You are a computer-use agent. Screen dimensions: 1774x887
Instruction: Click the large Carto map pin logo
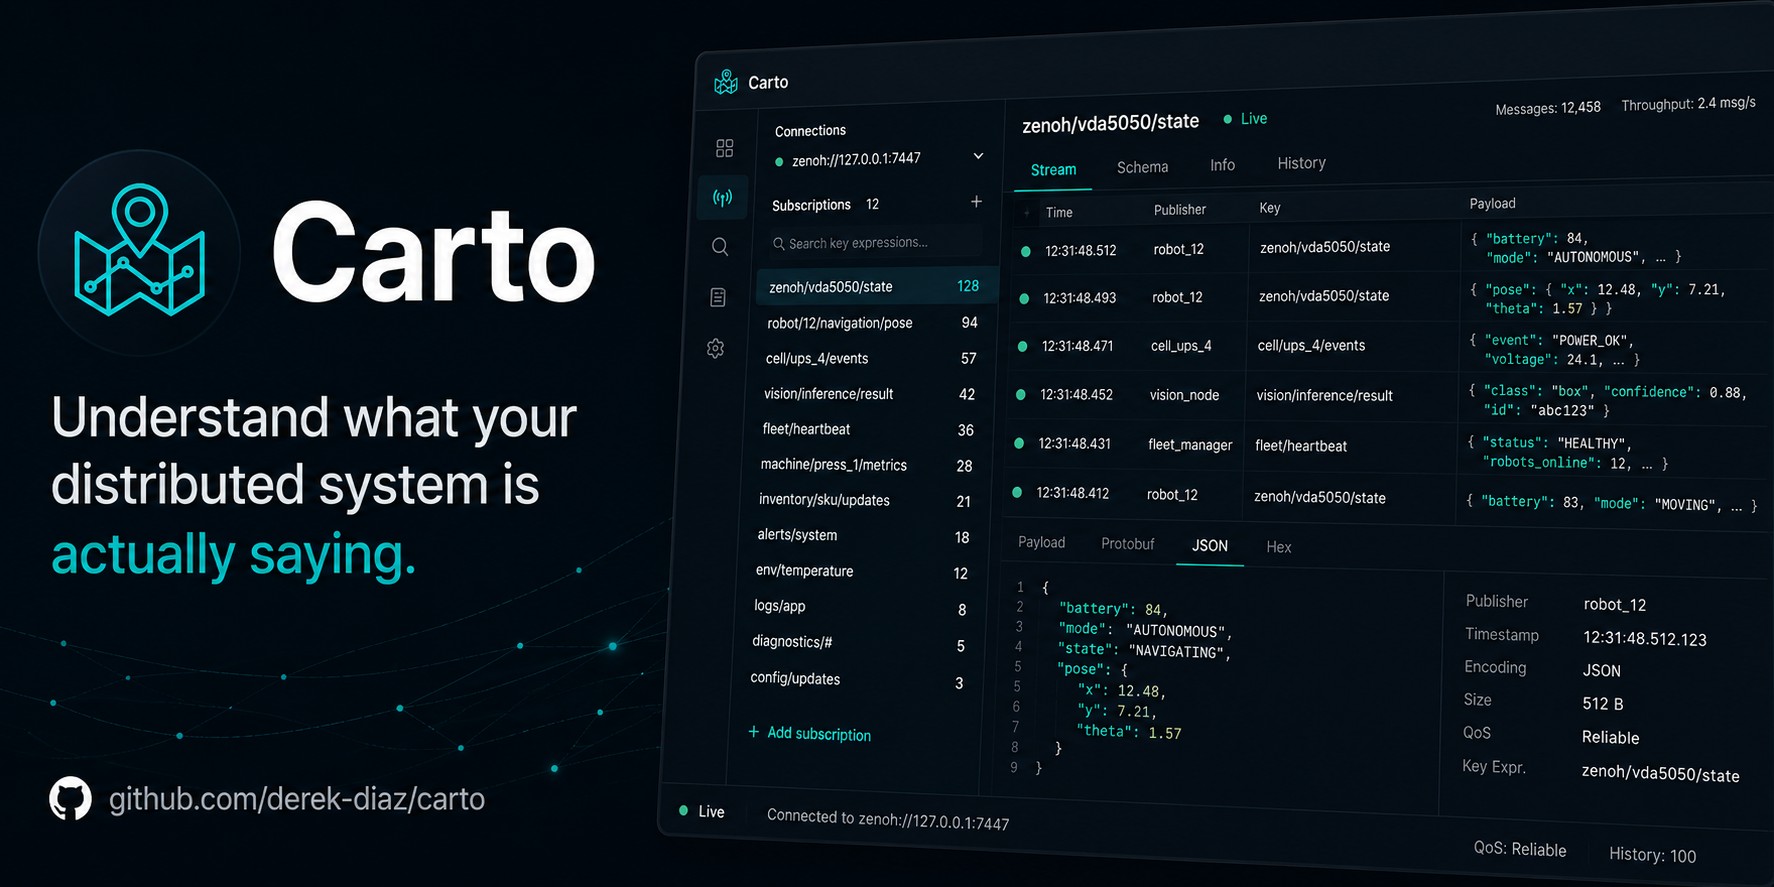pyautogui.click(x=140, y=251)
